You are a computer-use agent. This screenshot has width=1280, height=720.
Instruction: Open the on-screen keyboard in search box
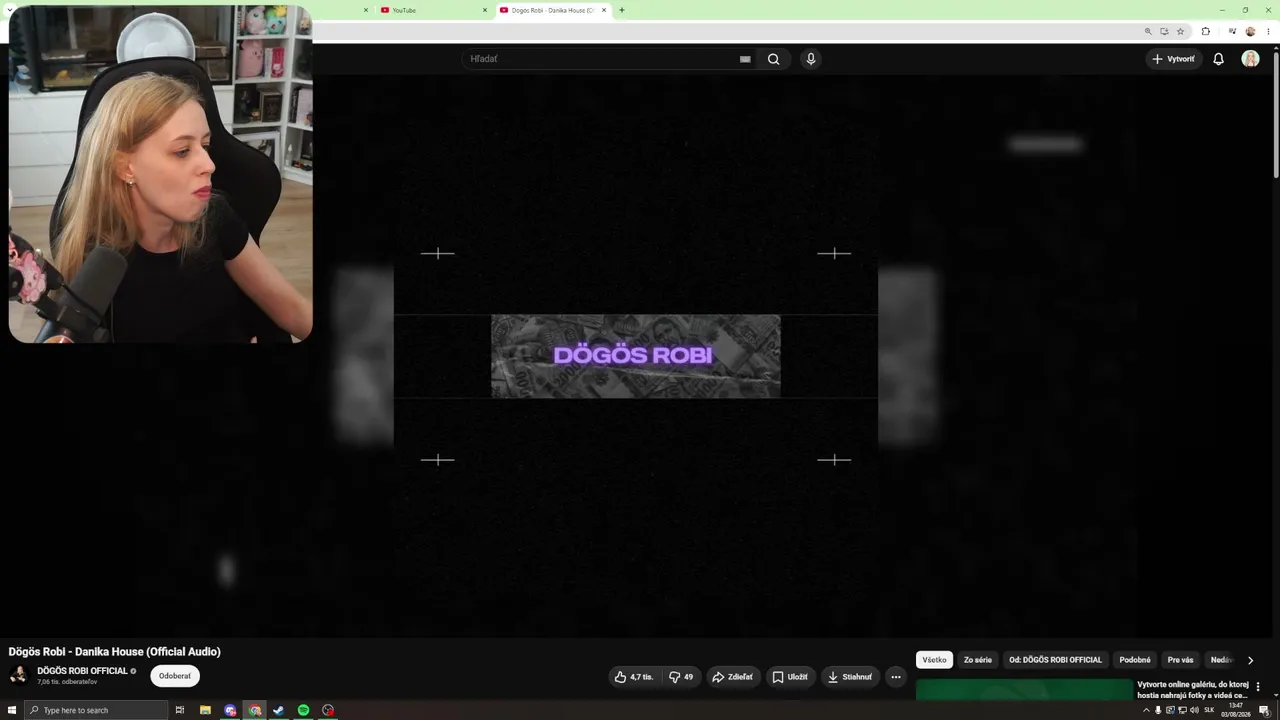tap(745, 59)
